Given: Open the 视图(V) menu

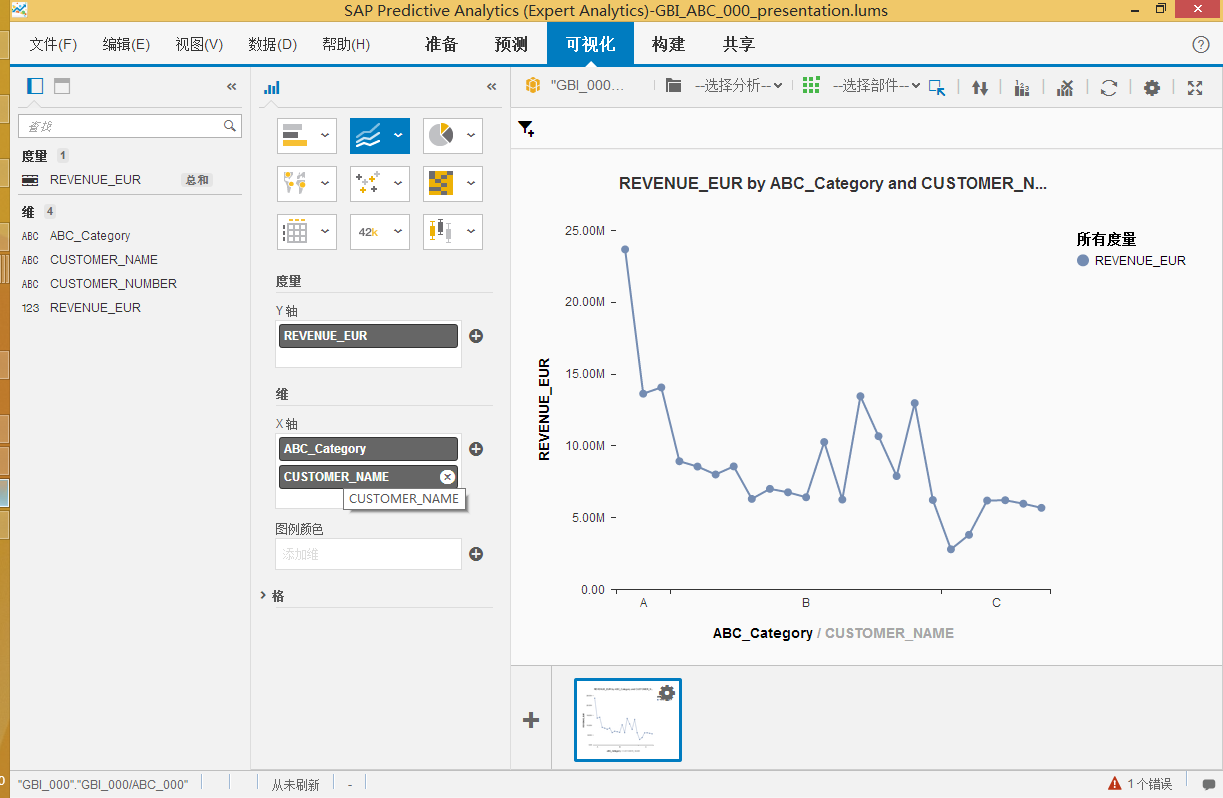Looking at the screenshot, I should [199, 45].
